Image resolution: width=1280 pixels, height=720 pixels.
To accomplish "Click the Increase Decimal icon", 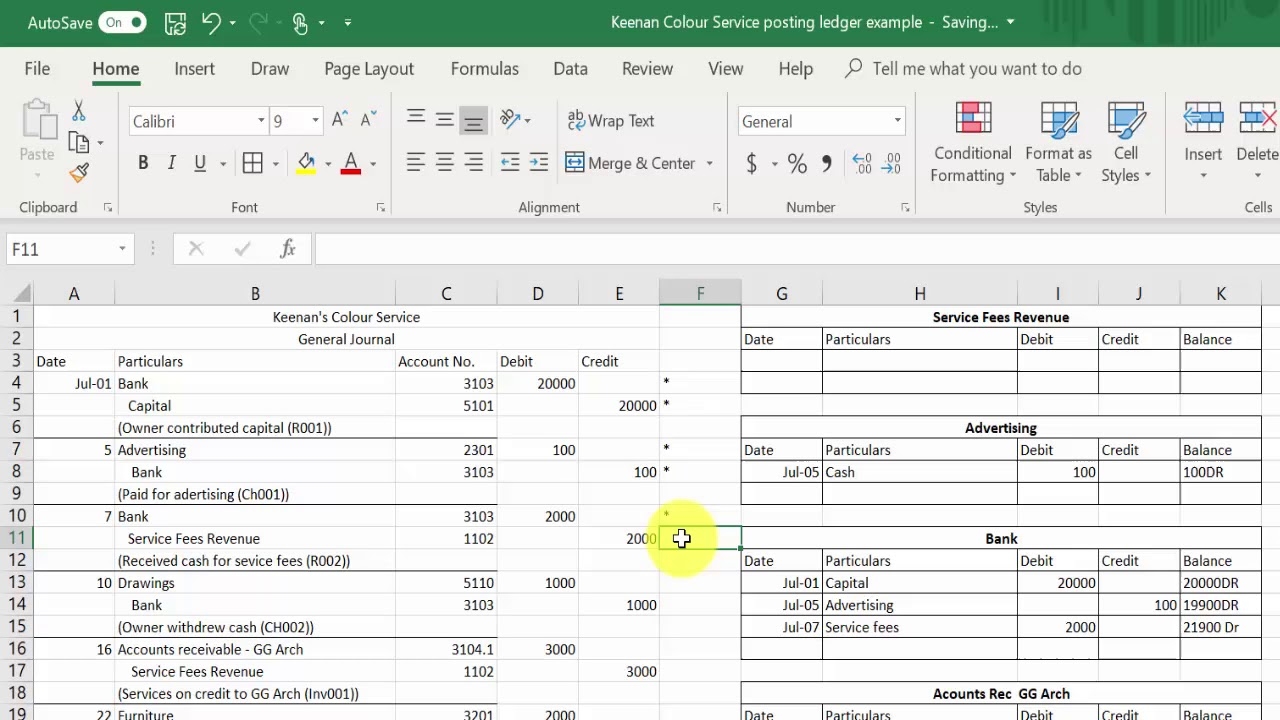I will 860,163.
